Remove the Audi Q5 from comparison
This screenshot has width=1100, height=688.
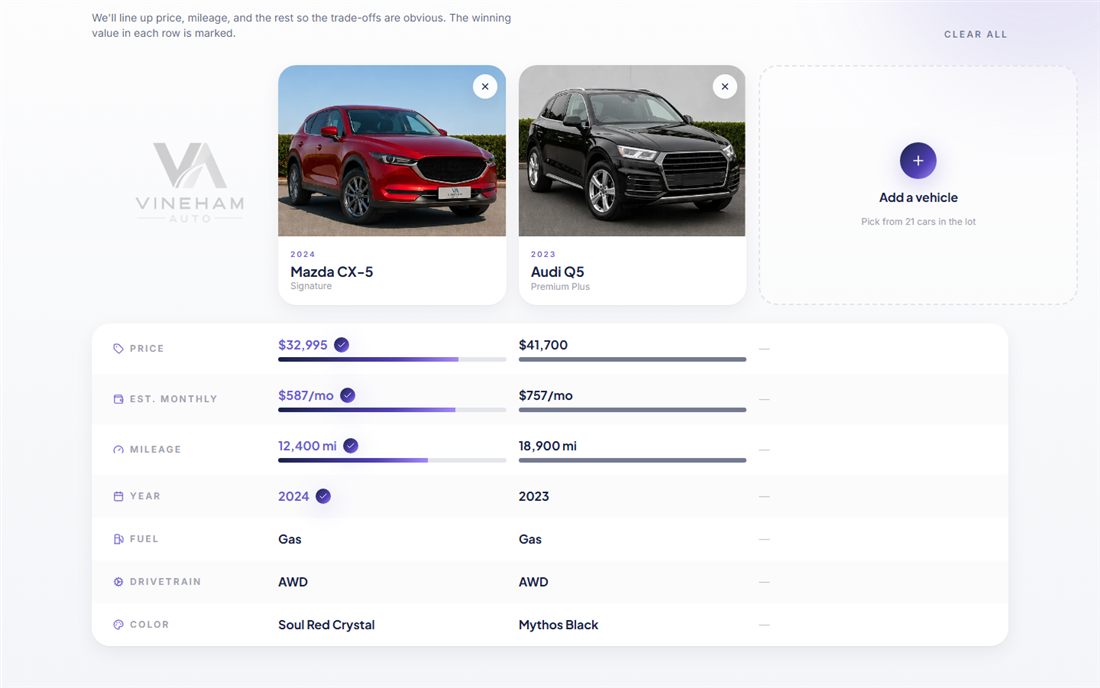click(725, 87)
